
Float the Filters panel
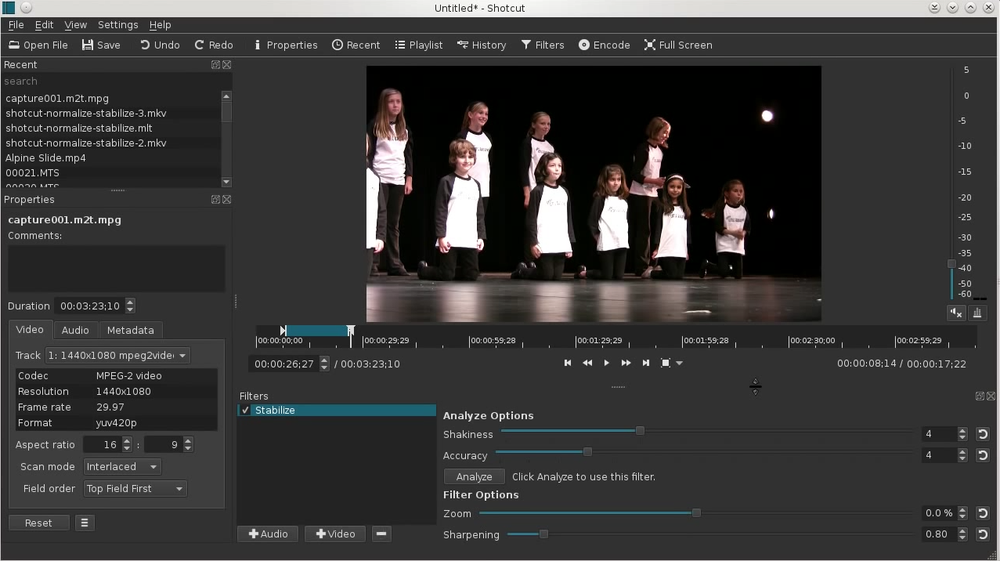(980, 396)
